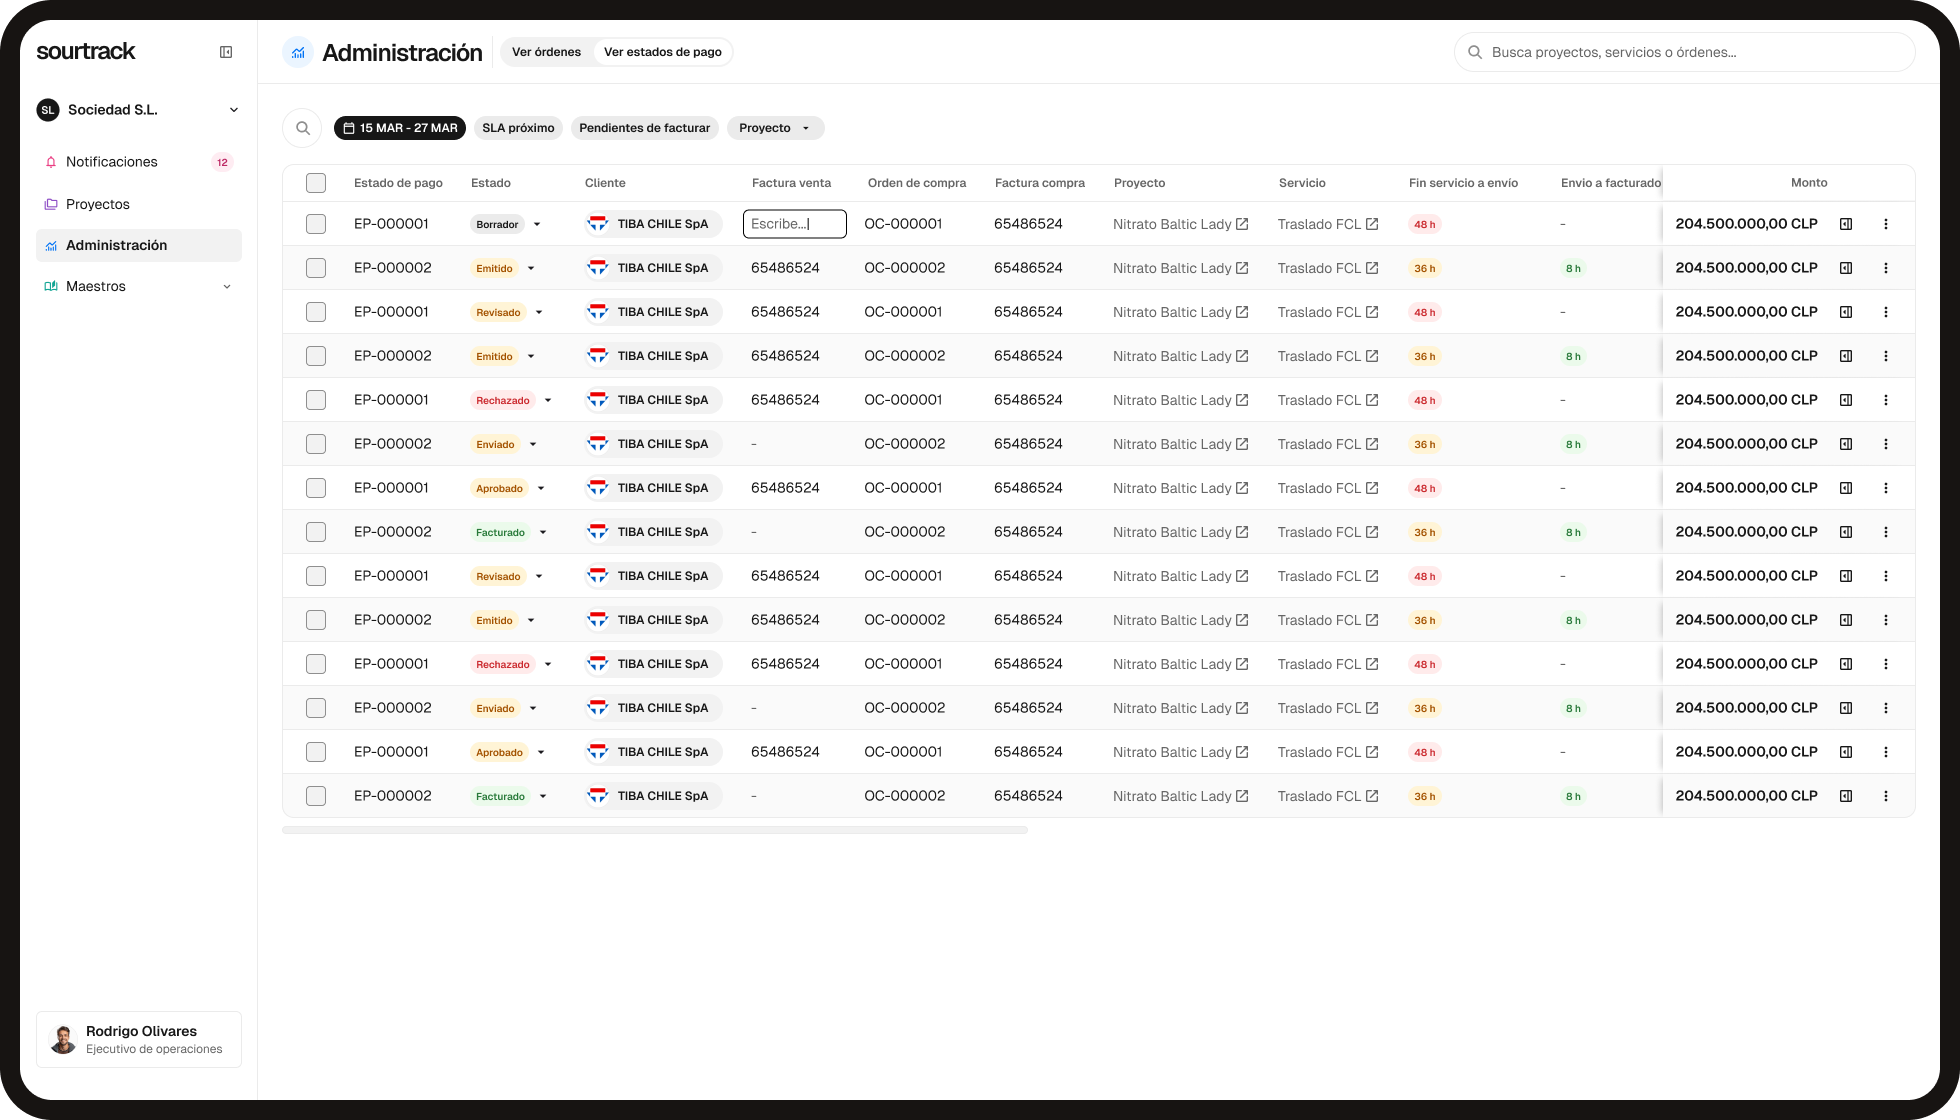This screenshot has height=1120, width=1960.
Task: Select the Ver estados de pago tab
Action: [662, 51]
